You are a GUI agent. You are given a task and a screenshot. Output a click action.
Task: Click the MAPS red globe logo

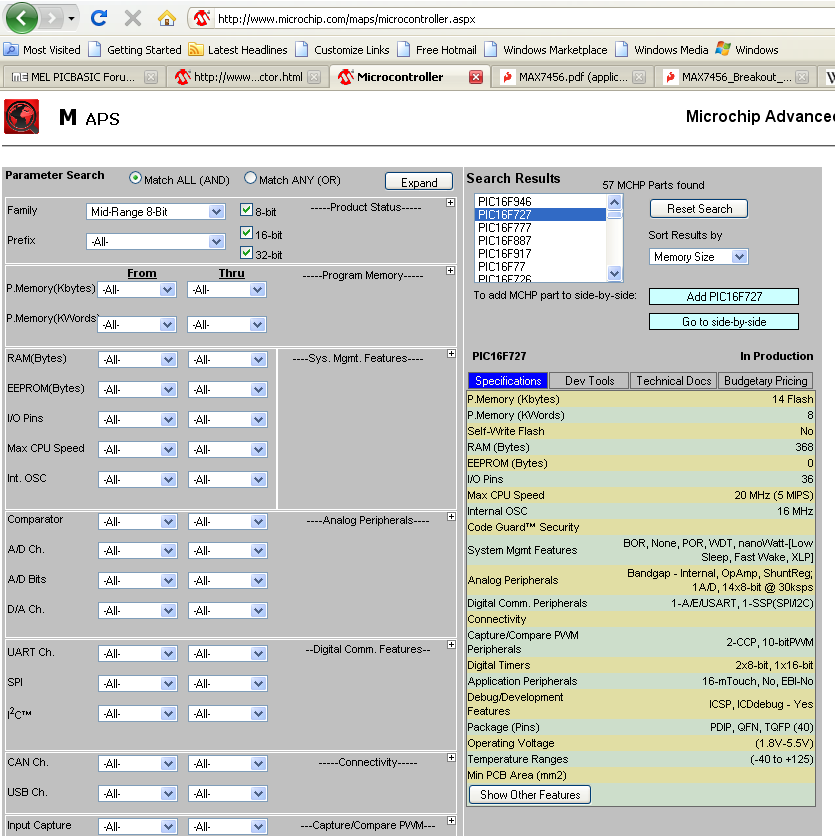click(21, 117)
